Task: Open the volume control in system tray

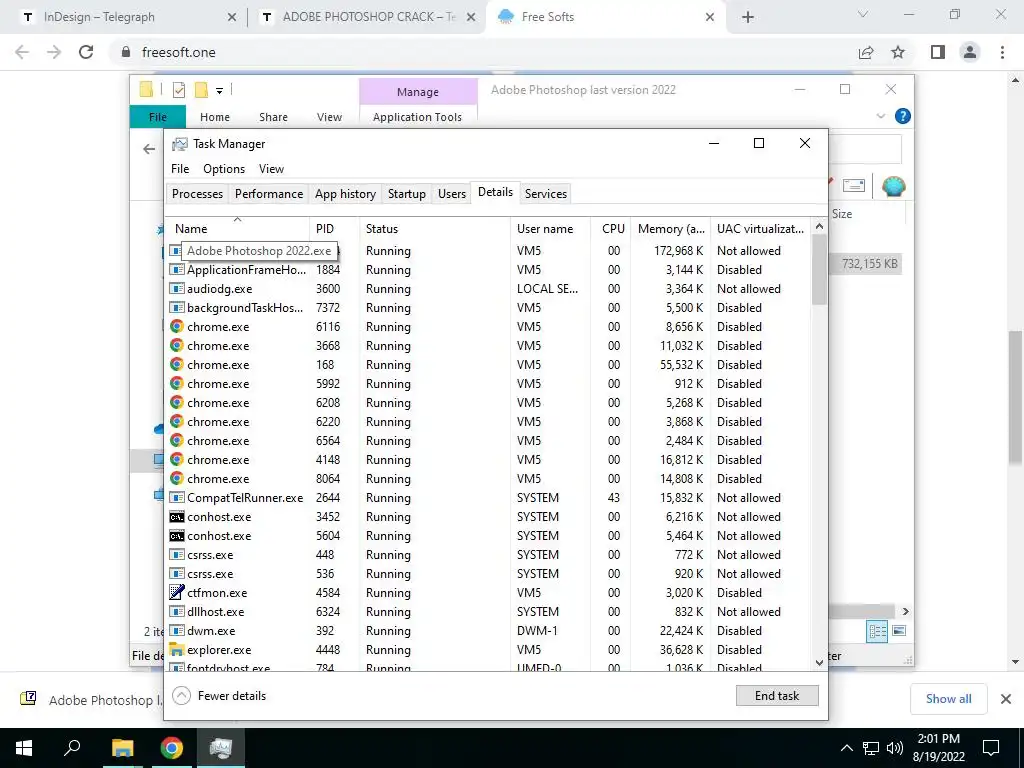Action: [x=895, y=748]
